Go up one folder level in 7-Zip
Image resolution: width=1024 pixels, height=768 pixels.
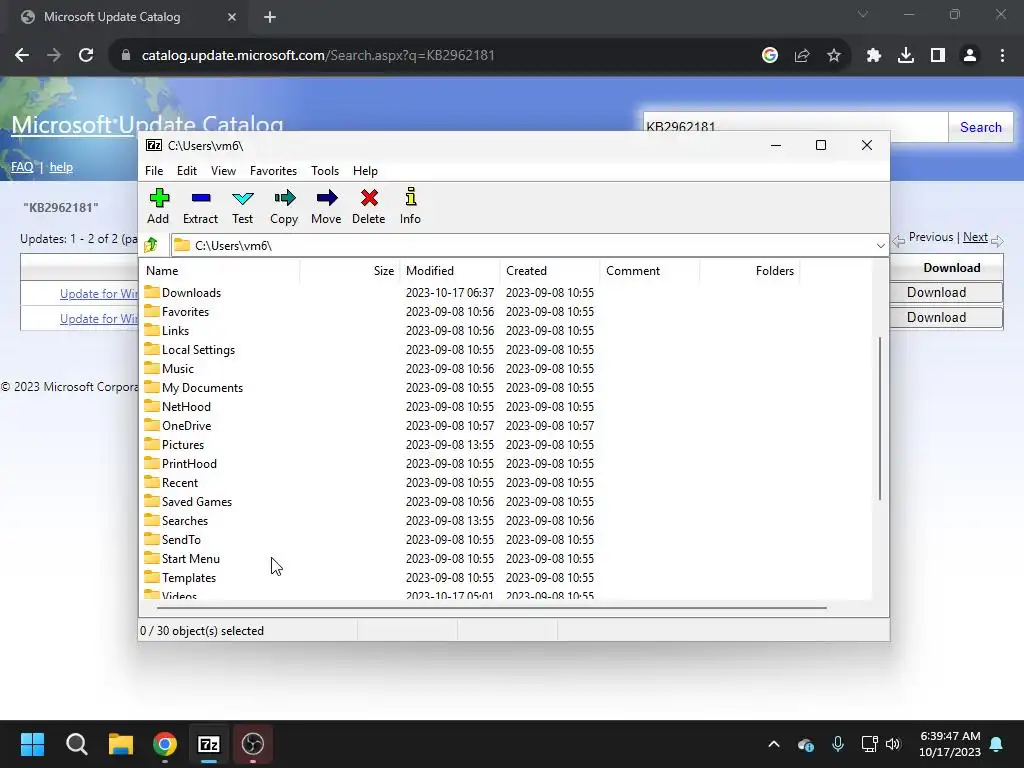[x=152, y=245]
